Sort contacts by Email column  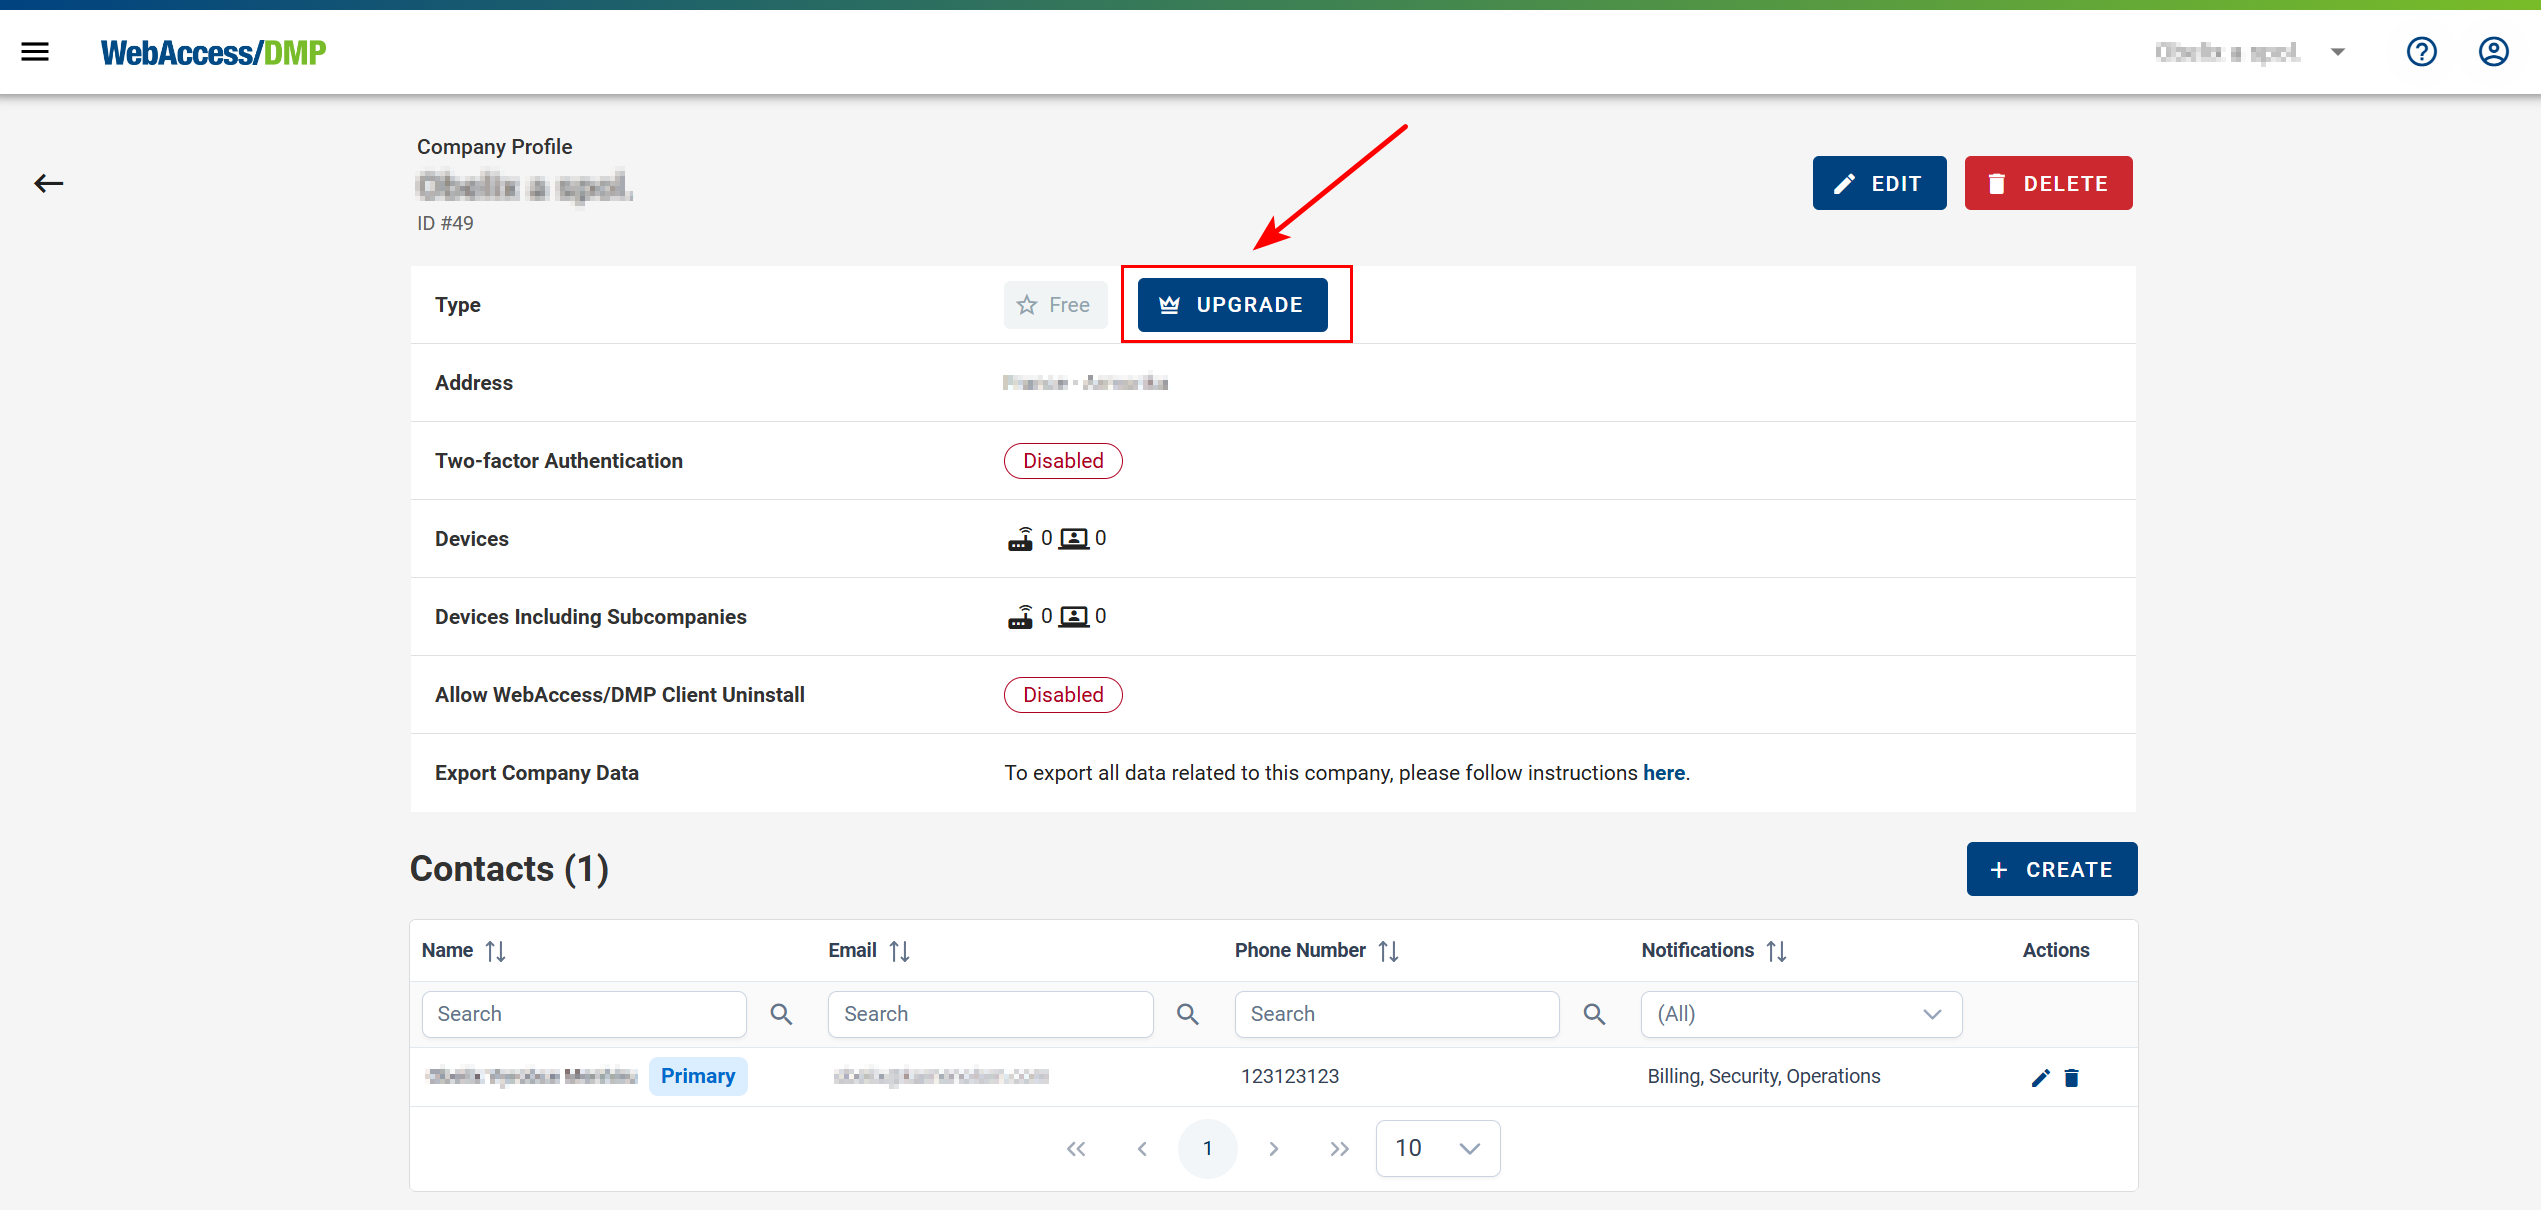[x=899, y=951]
